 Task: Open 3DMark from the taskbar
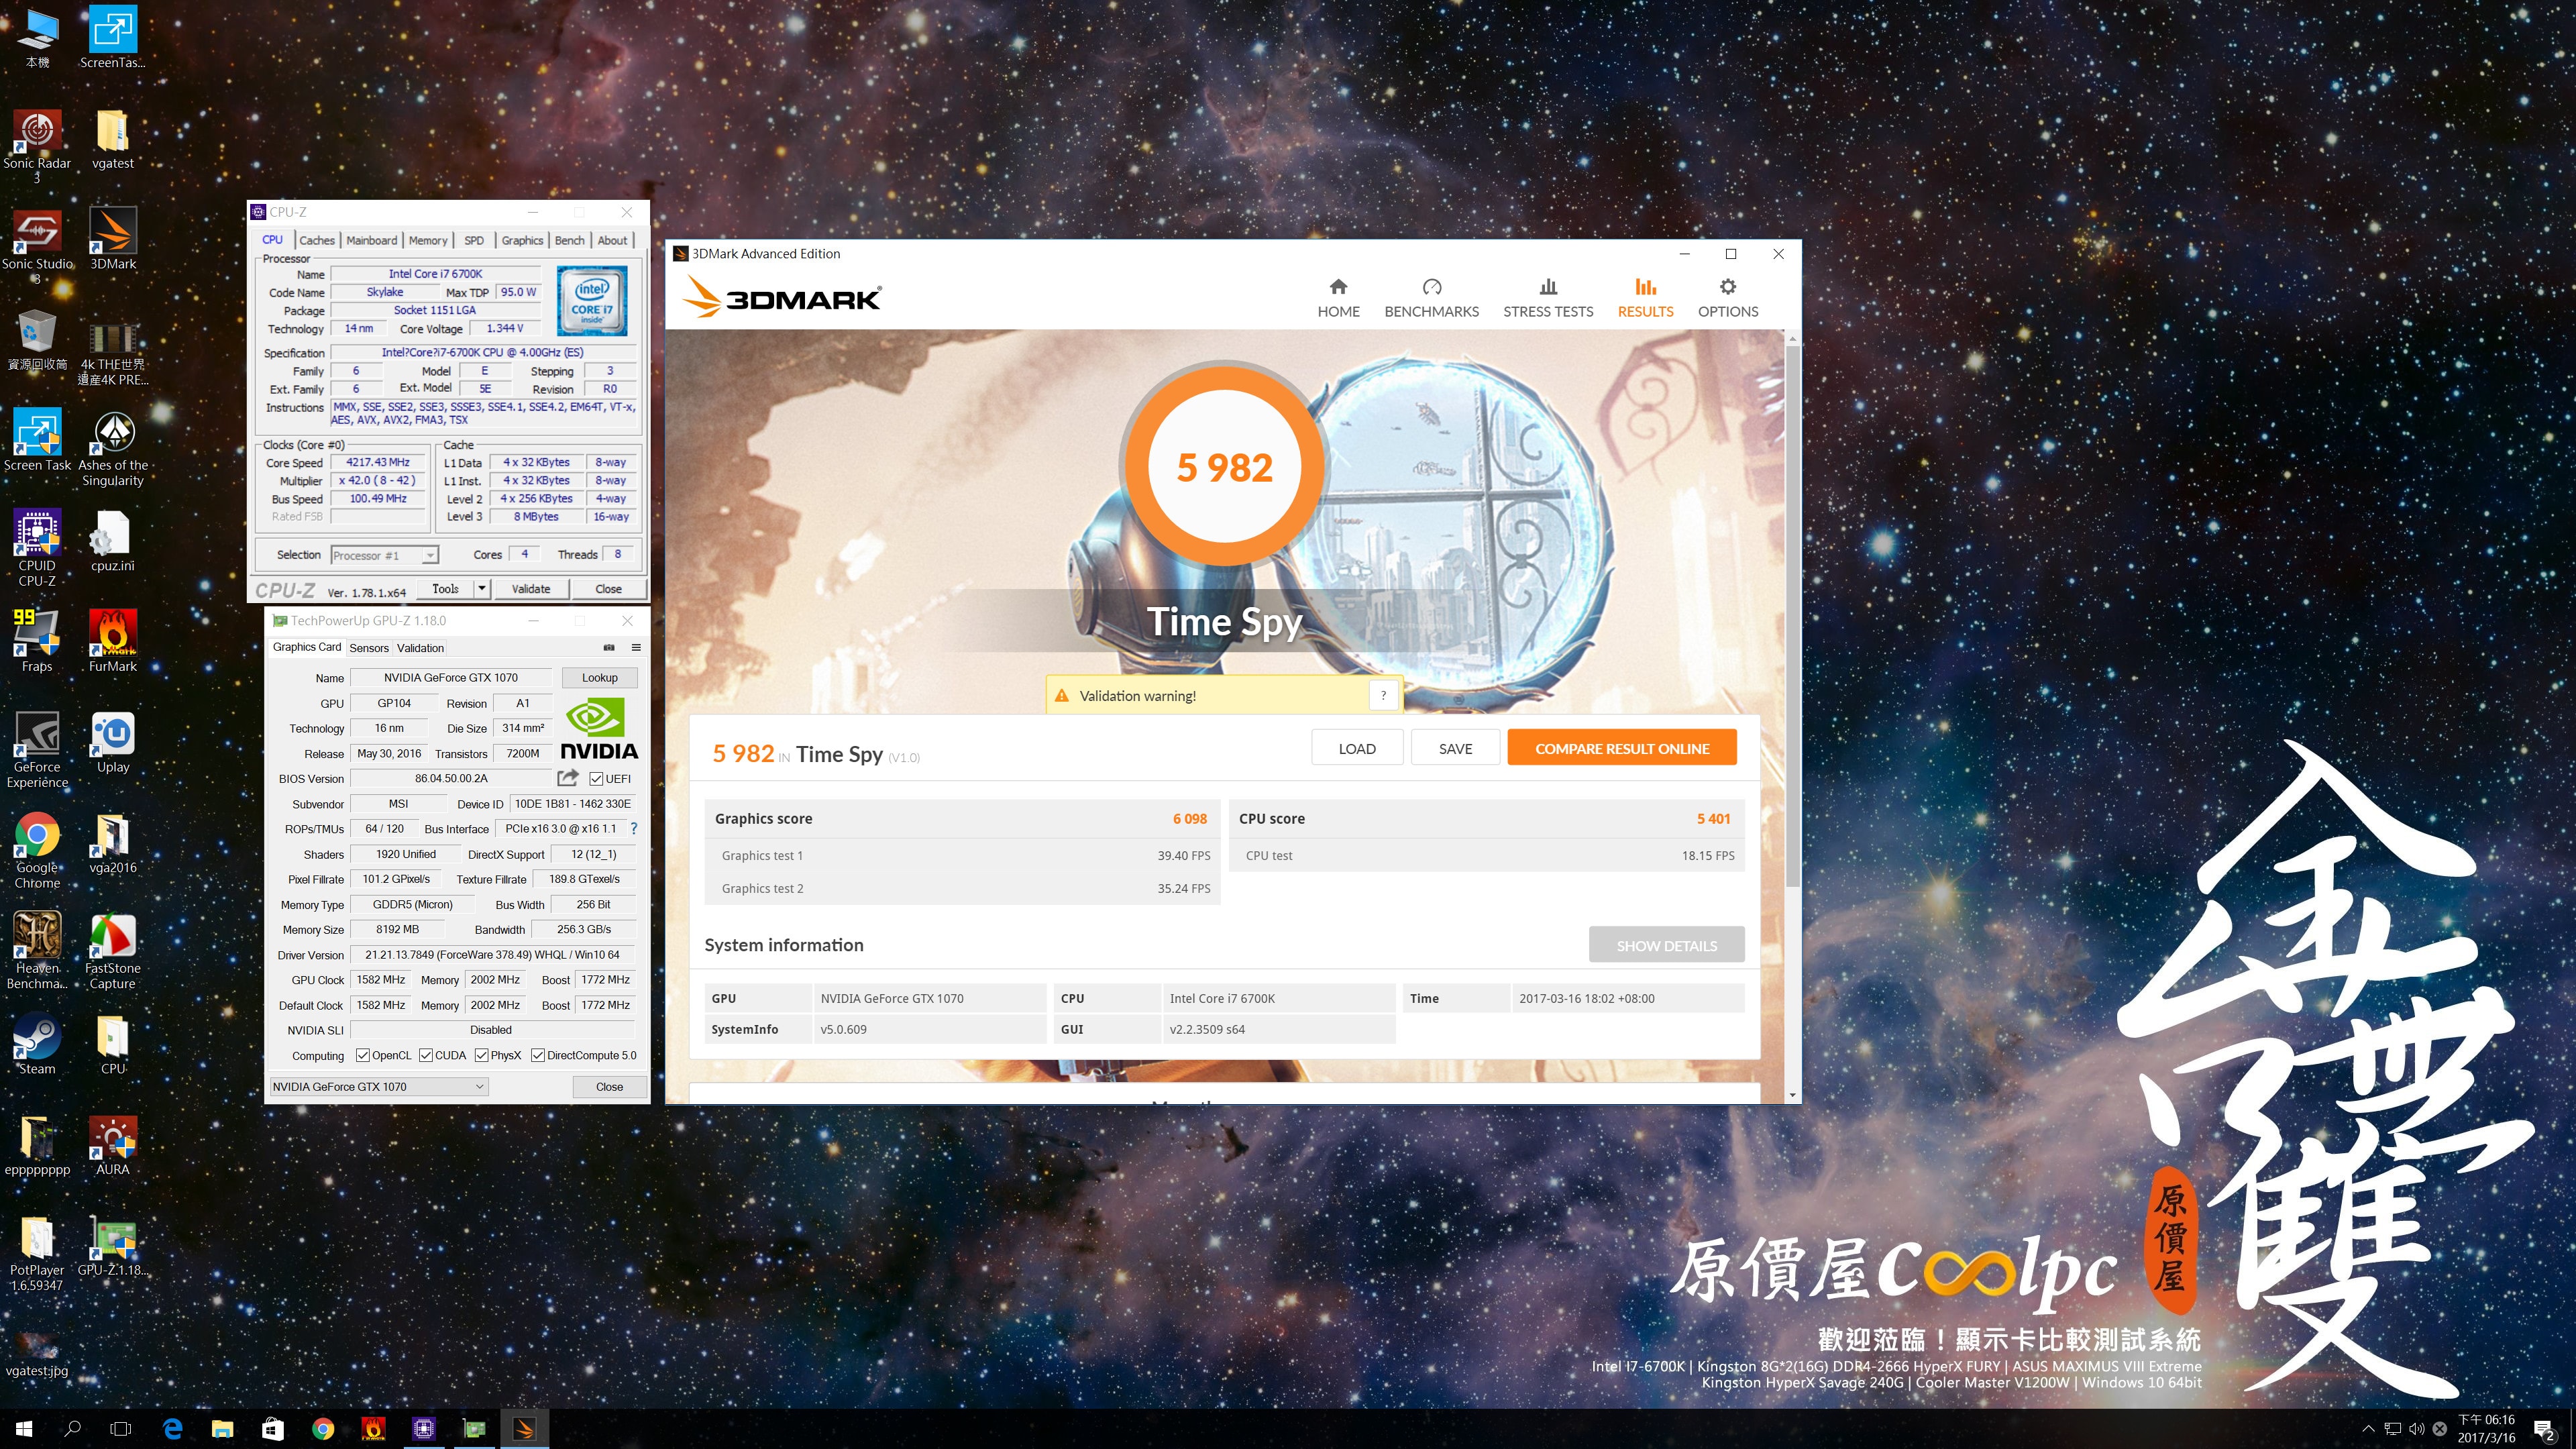pos(524,1429)
